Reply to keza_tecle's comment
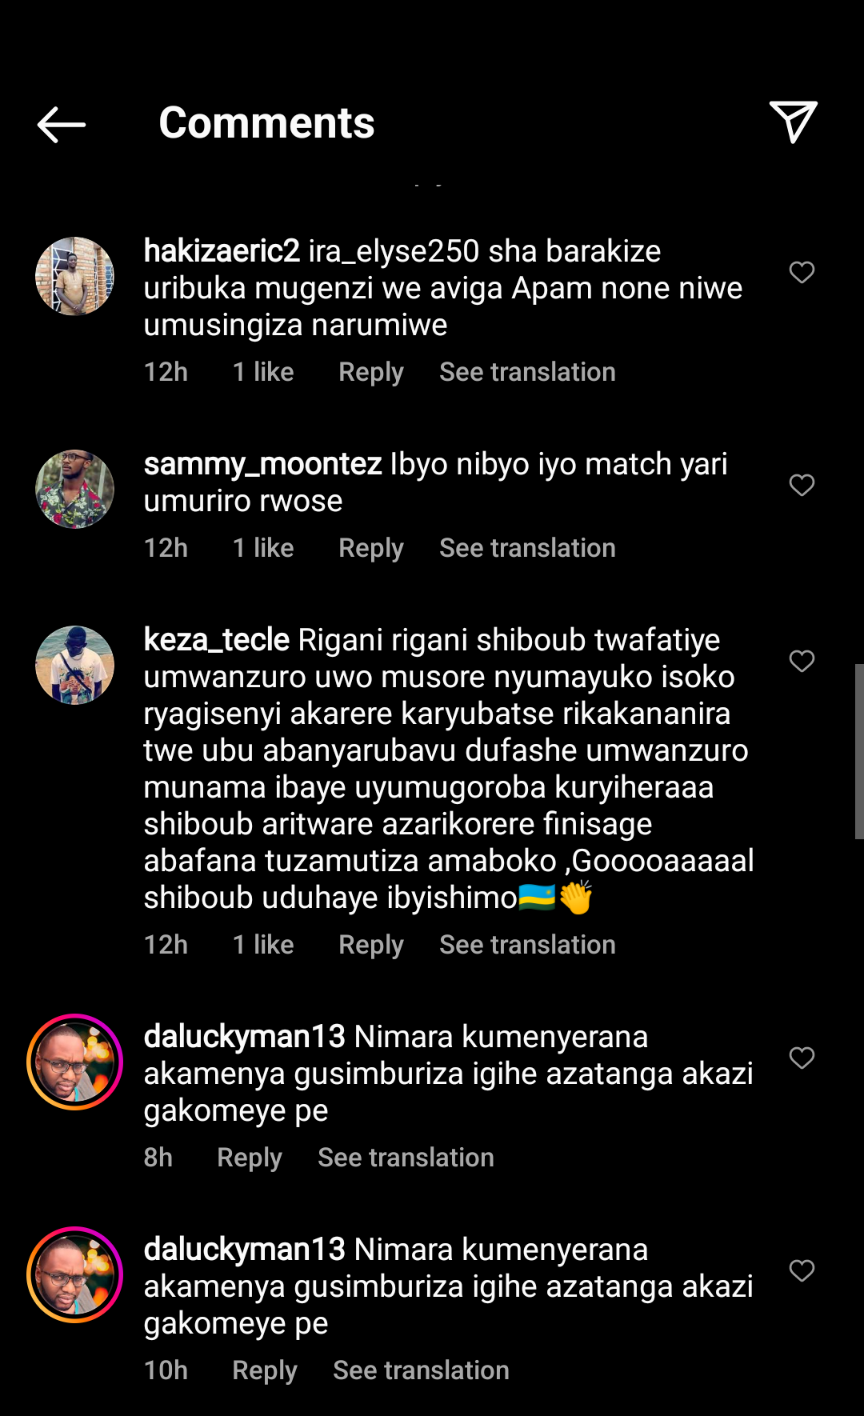Image resolution: width=864 pixels, height=1416 pixels. tap(371, 945)
